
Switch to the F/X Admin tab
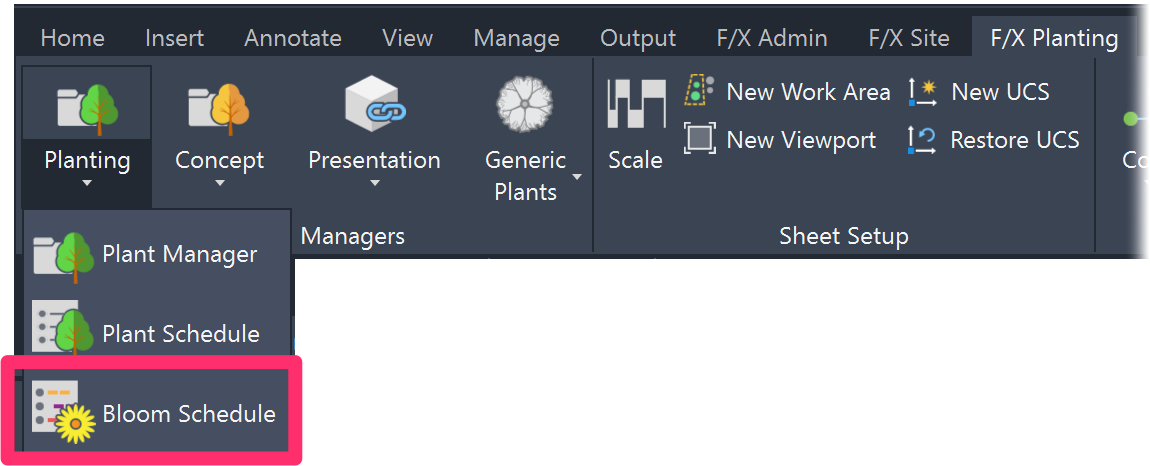[772, 37]
